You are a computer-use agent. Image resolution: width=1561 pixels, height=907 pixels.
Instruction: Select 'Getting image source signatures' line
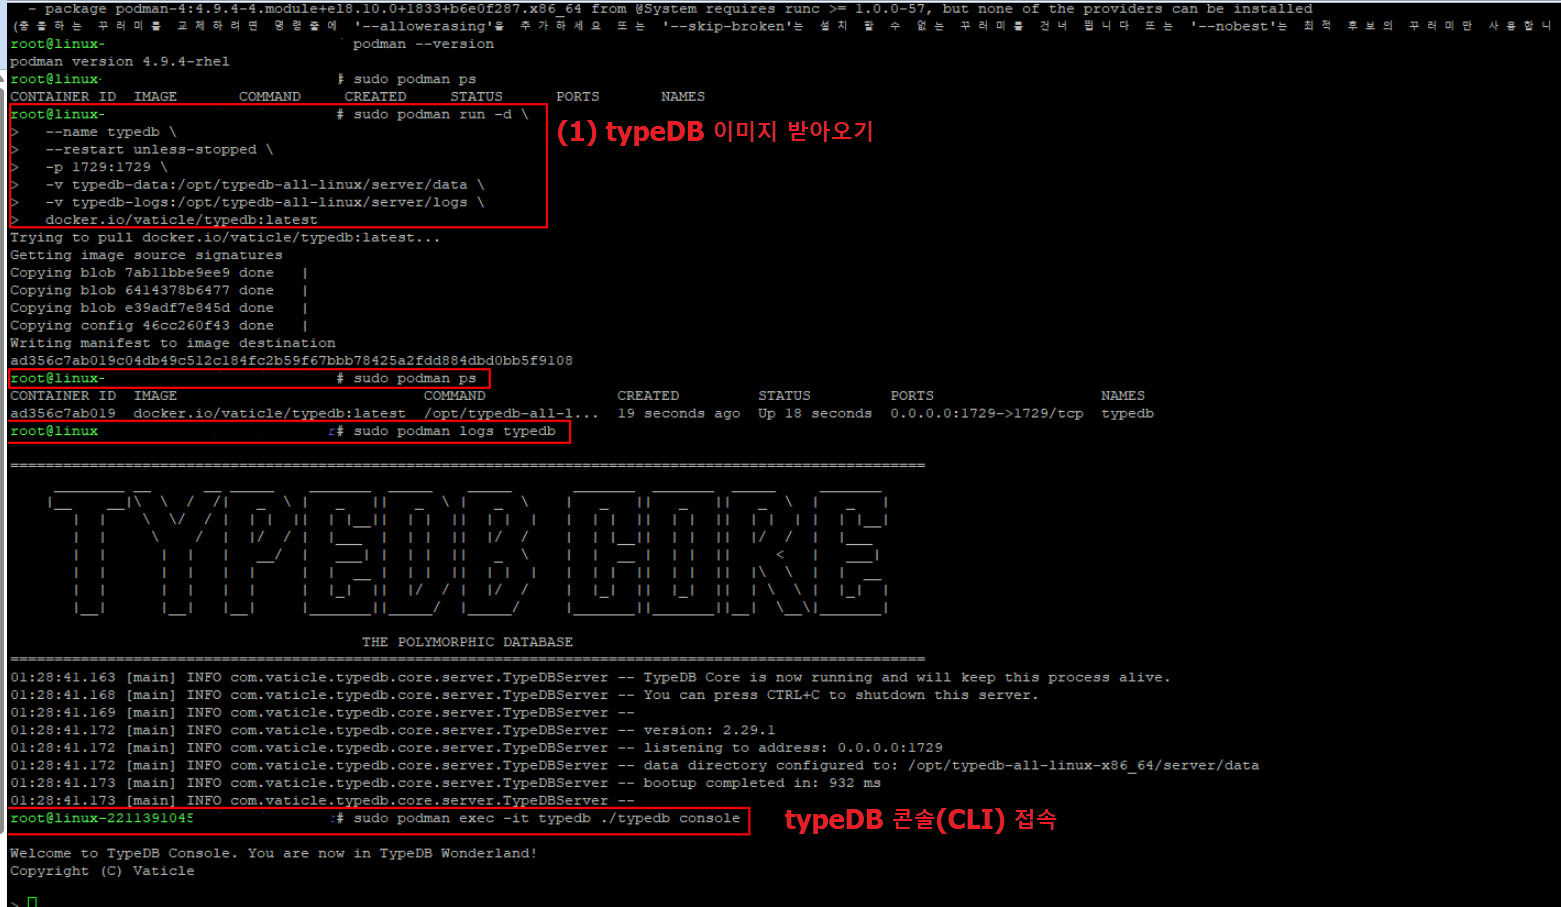point(146,256)
